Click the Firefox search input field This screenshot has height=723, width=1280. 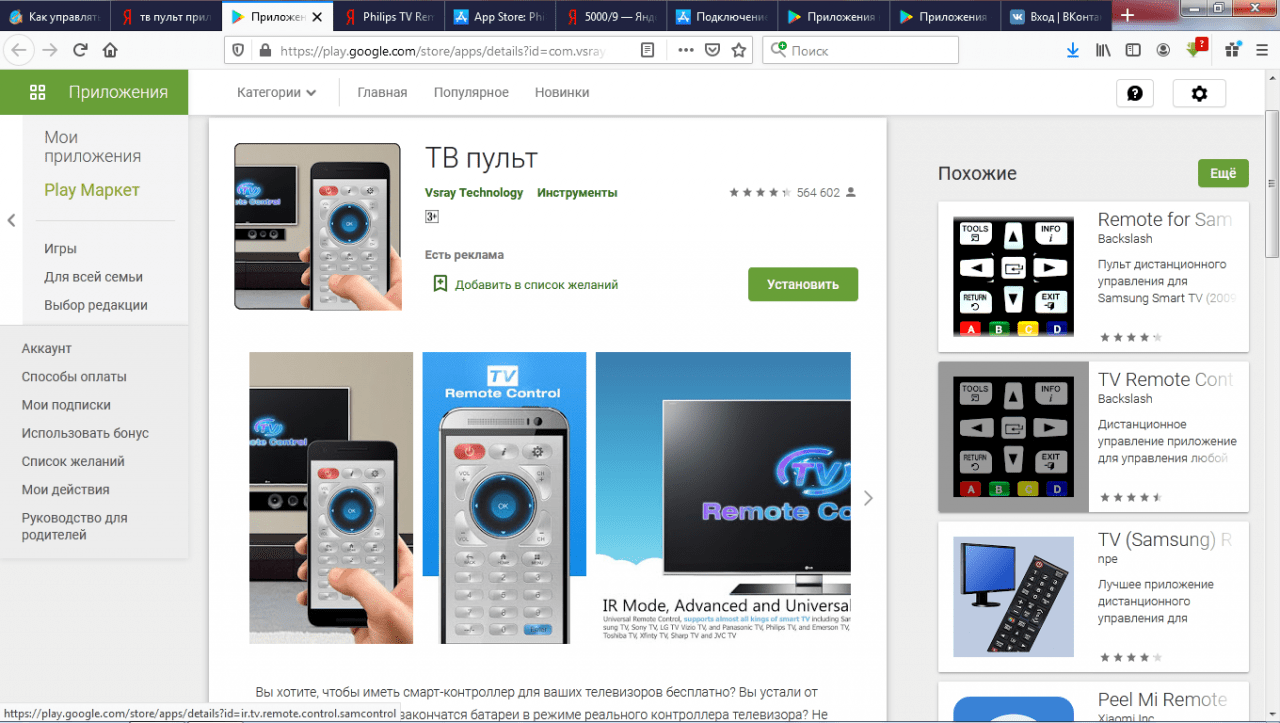870,50
